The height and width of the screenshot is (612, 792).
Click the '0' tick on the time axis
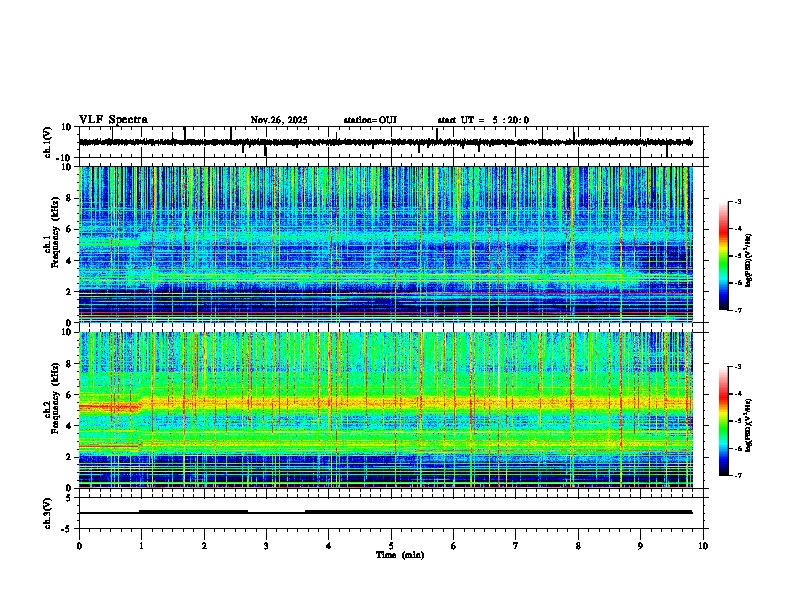click(79, 546)
